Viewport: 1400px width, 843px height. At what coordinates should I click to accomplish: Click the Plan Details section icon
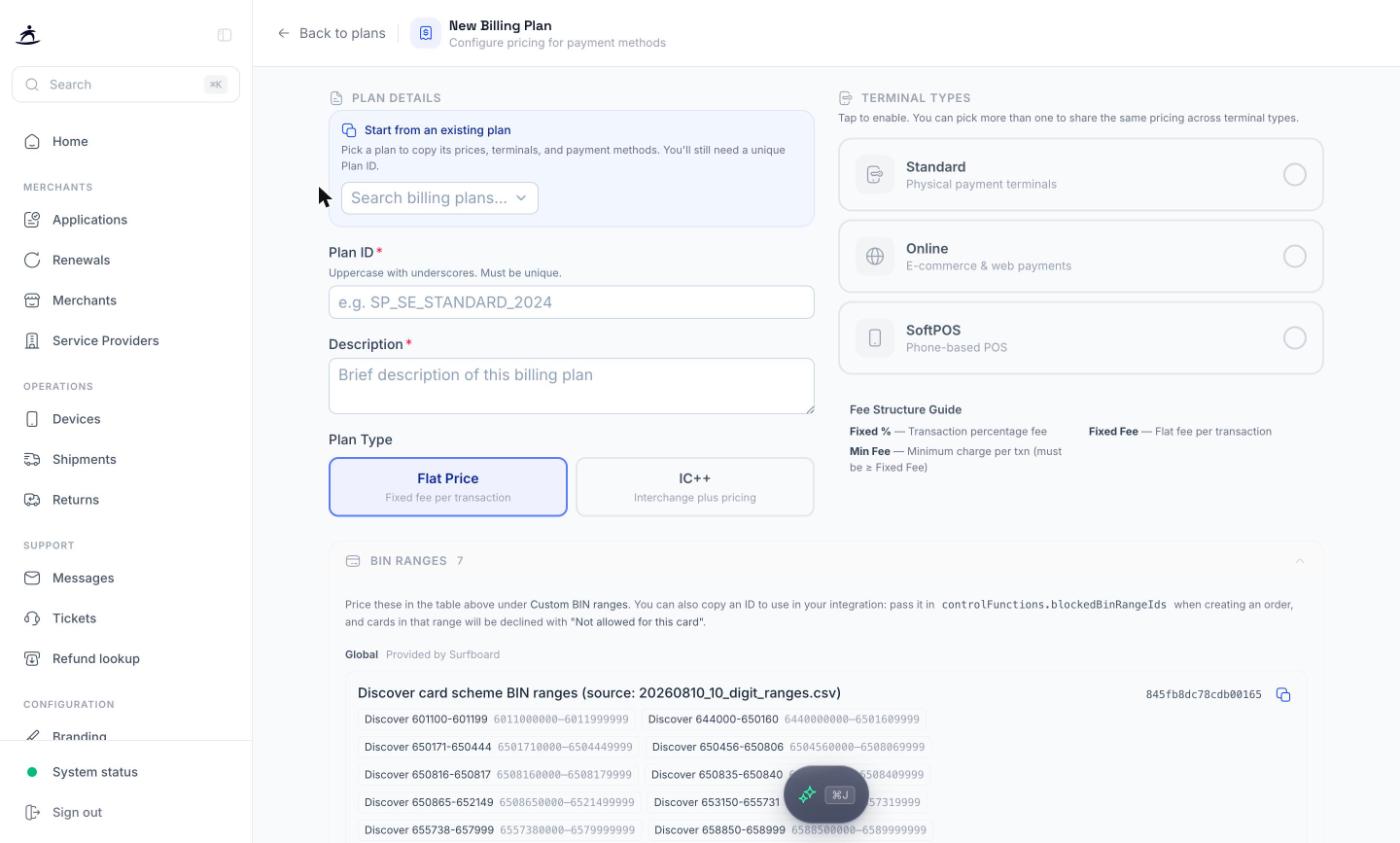pos(336,98)
